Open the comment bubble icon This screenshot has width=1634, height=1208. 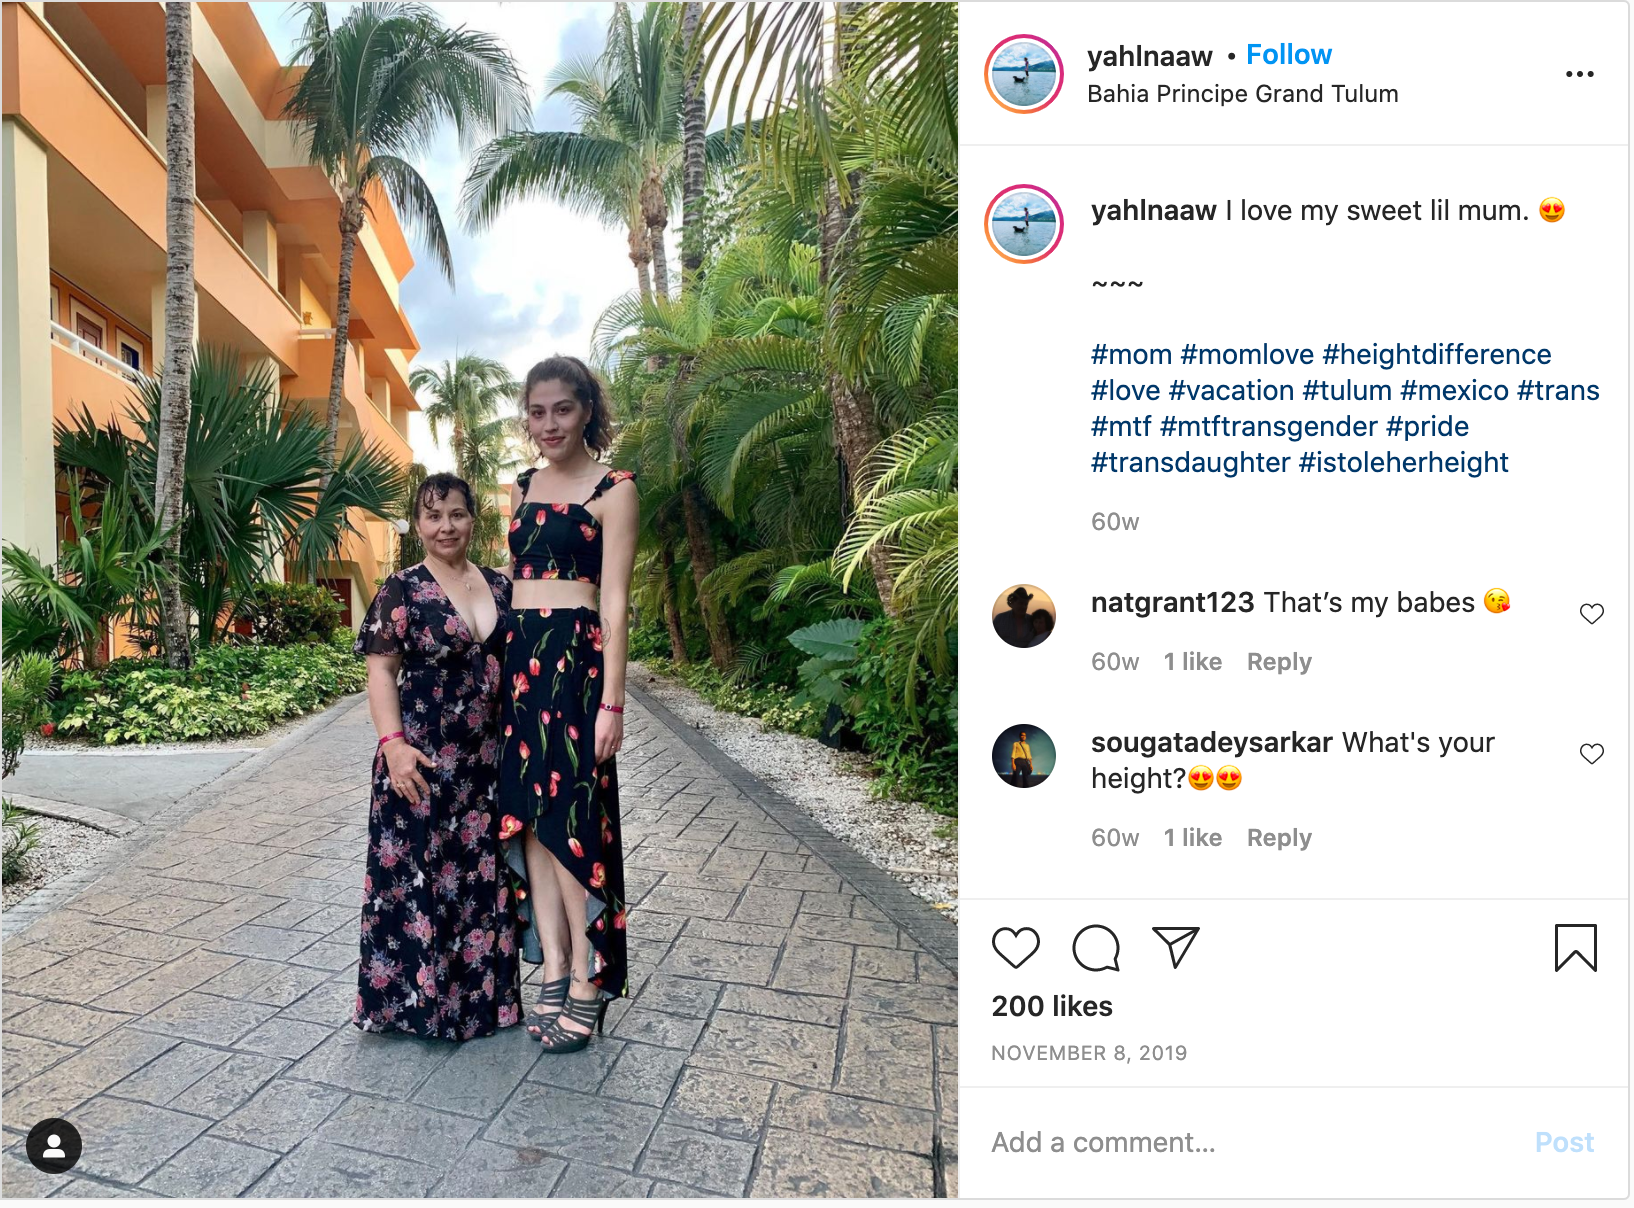(x=1096, y=948)
